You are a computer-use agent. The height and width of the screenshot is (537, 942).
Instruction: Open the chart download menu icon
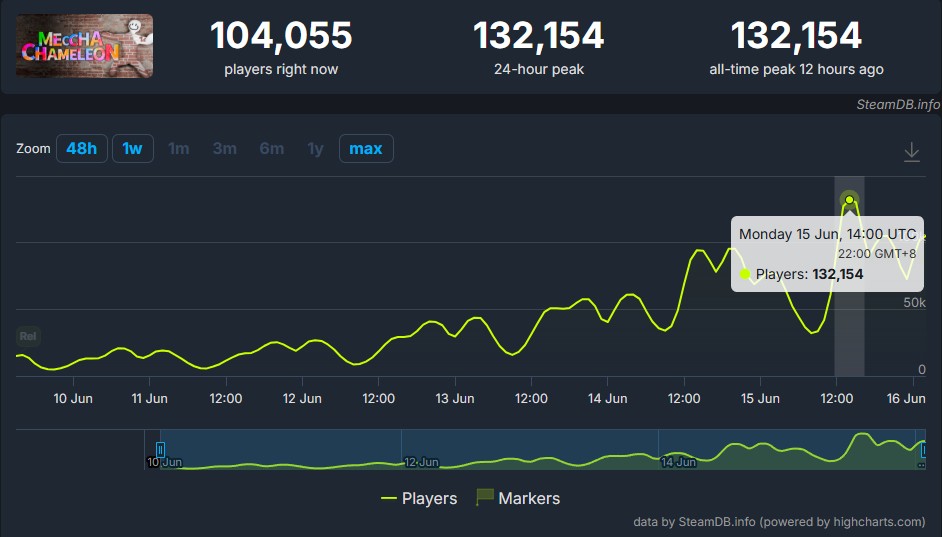tap(911, 151)
